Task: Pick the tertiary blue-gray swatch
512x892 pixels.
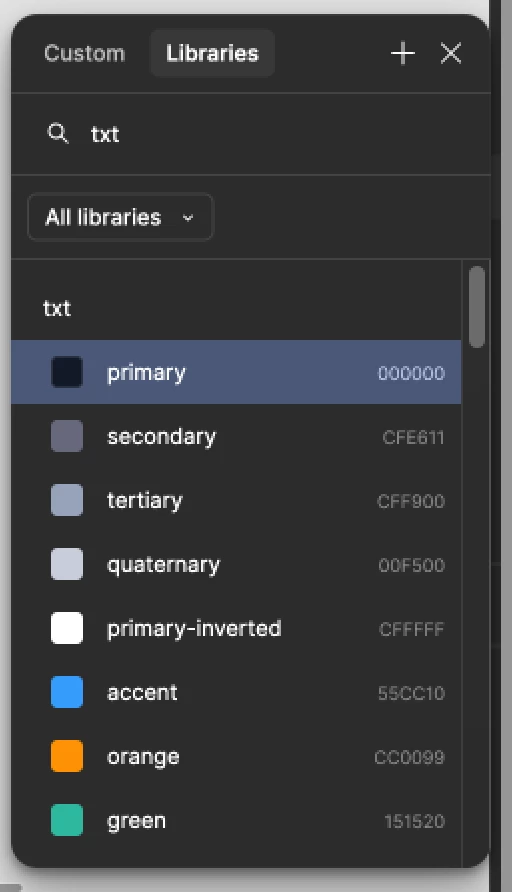Action: tap(67, 501)
